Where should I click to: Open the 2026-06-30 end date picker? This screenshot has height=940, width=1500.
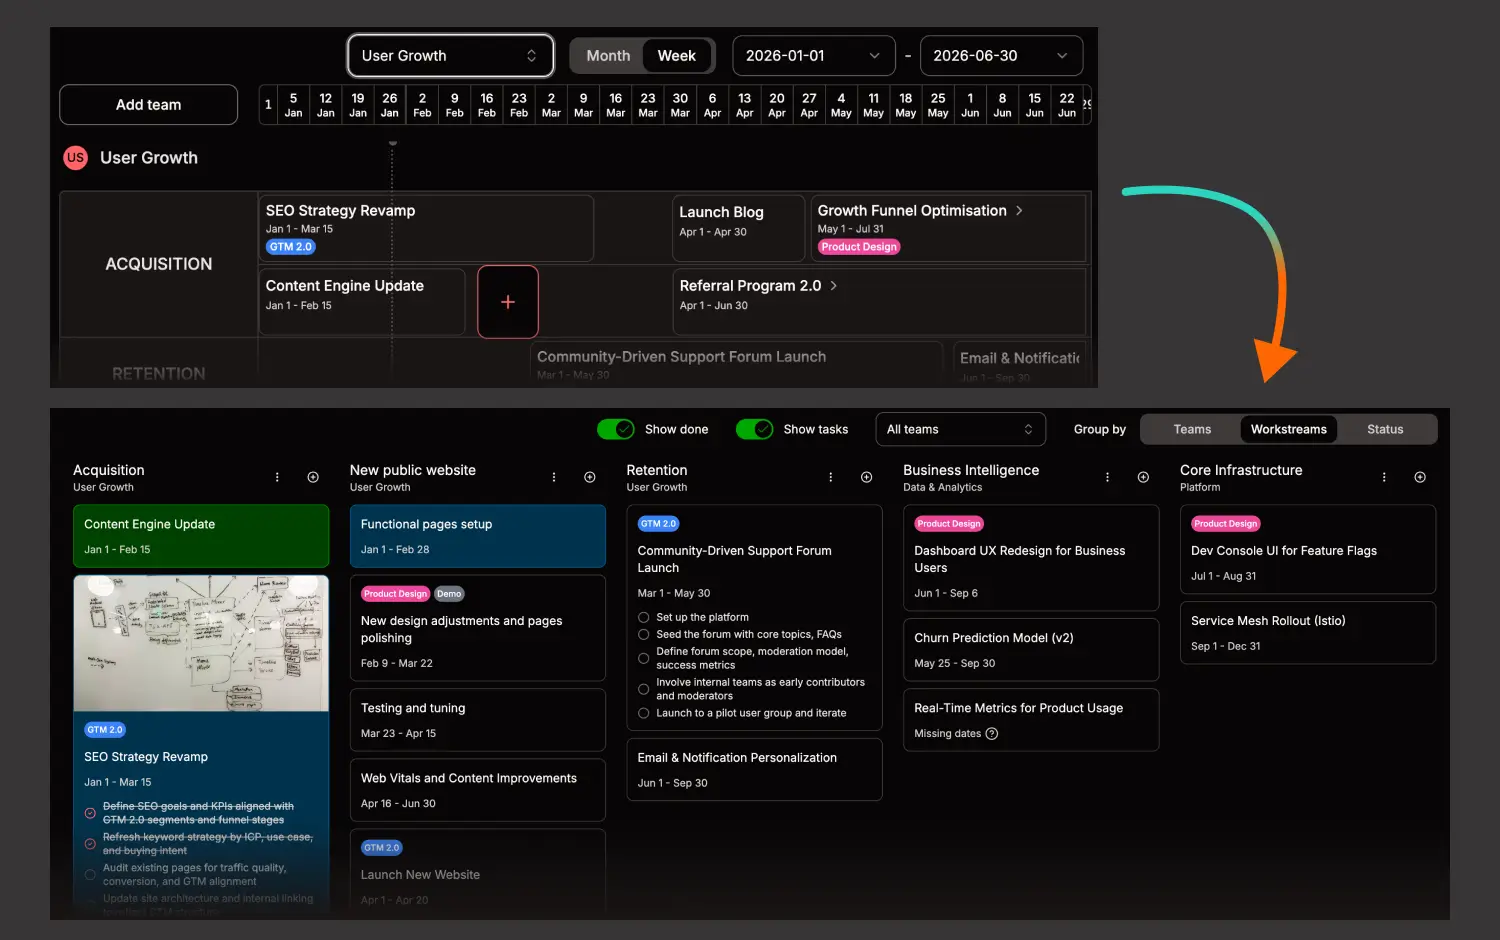1000,55
